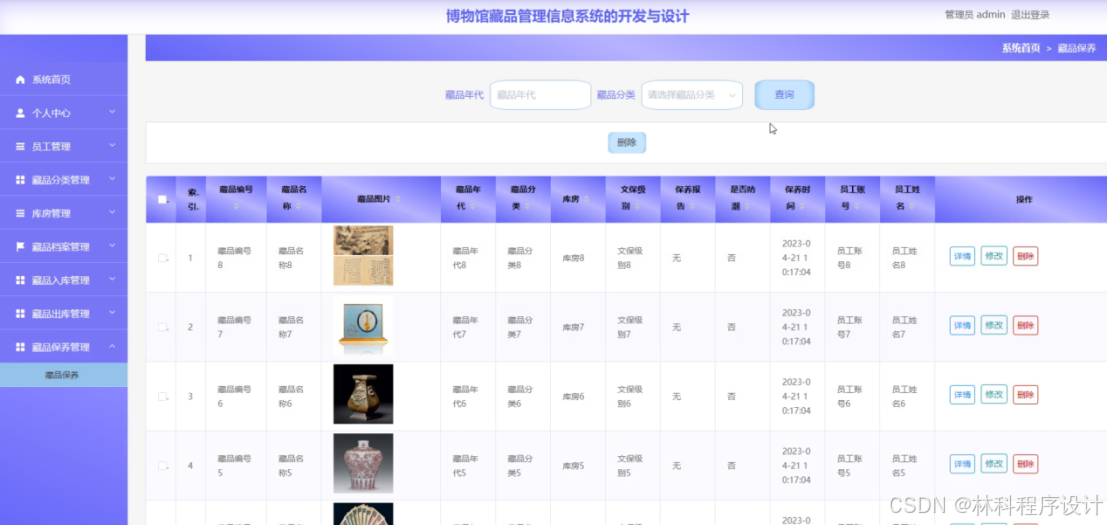The image size is (1107, 525).
Task: Sort by 藏品图片 column arrows
Action: (398, 200)
